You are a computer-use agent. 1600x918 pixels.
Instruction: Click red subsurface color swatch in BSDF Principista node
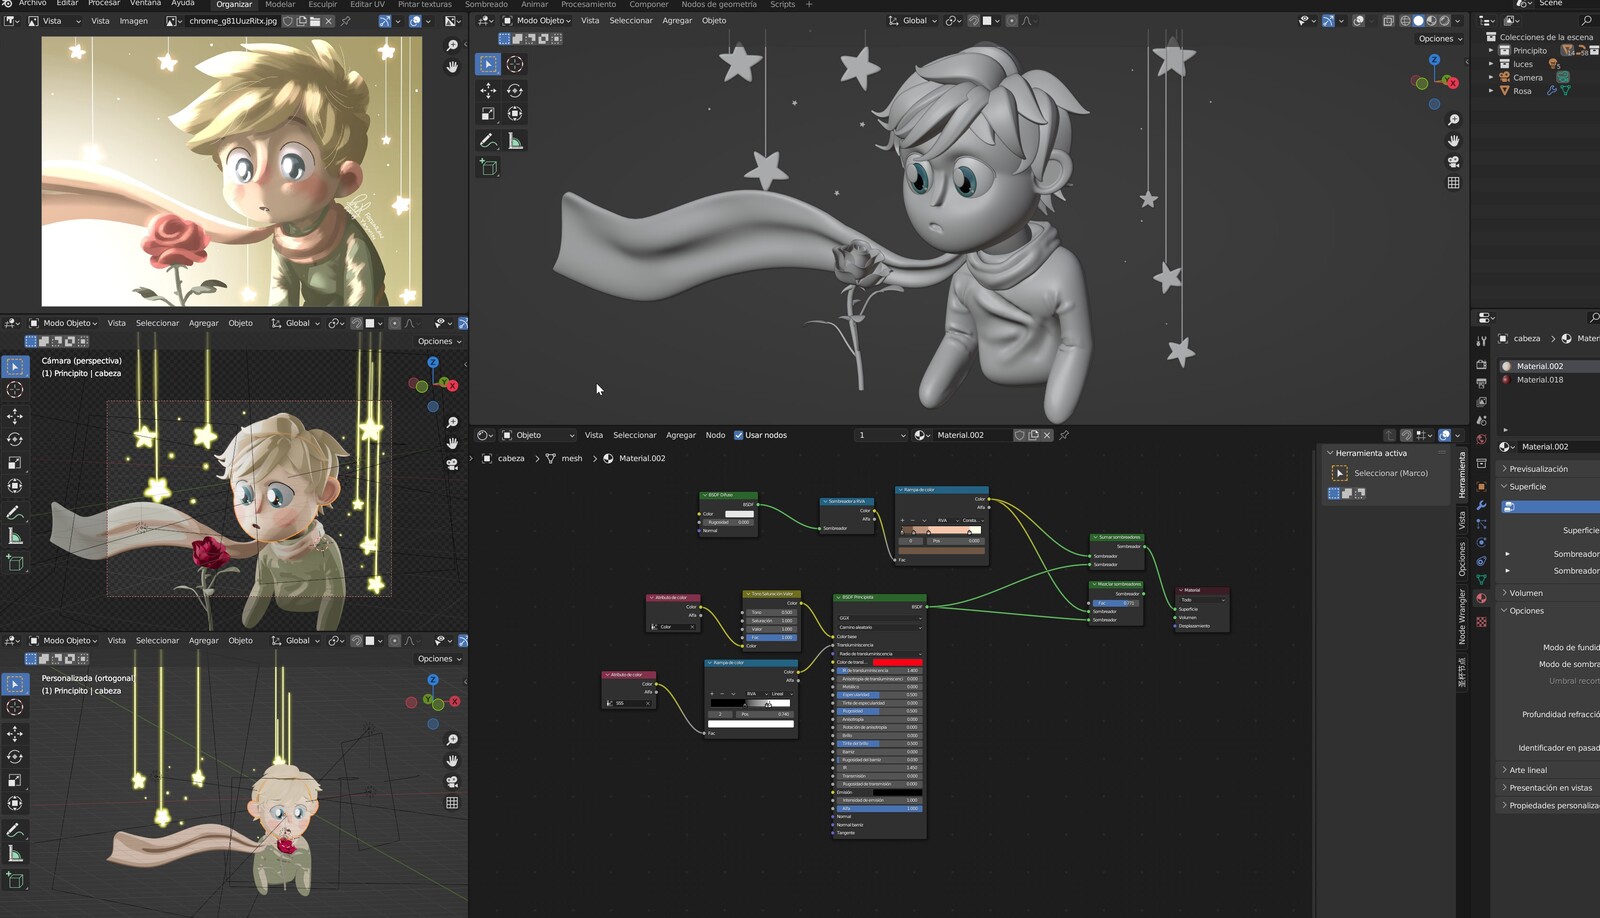coord(897,662)
